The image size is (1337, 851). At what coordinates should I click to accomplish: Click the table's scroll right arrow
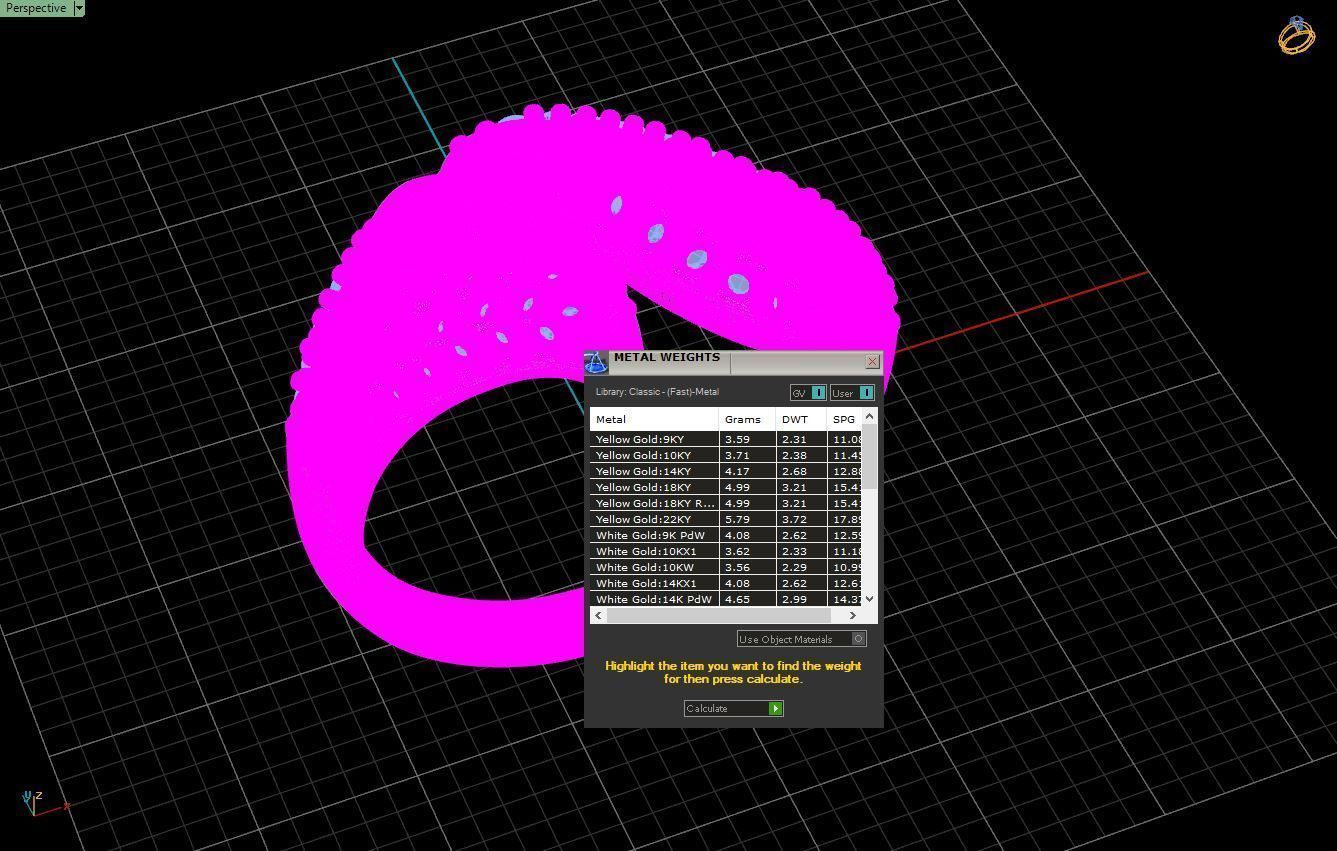853,615
